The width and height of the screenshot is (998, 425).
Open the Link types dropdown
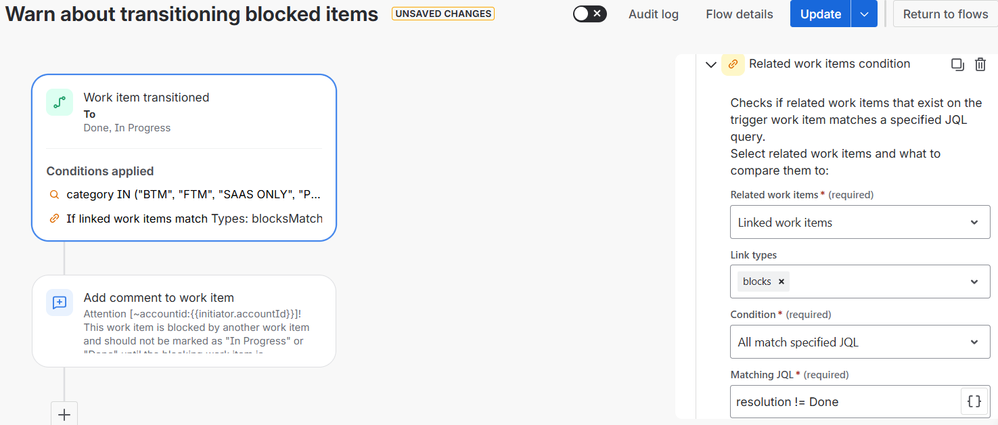pyautogui.click(x=860, y=282)
